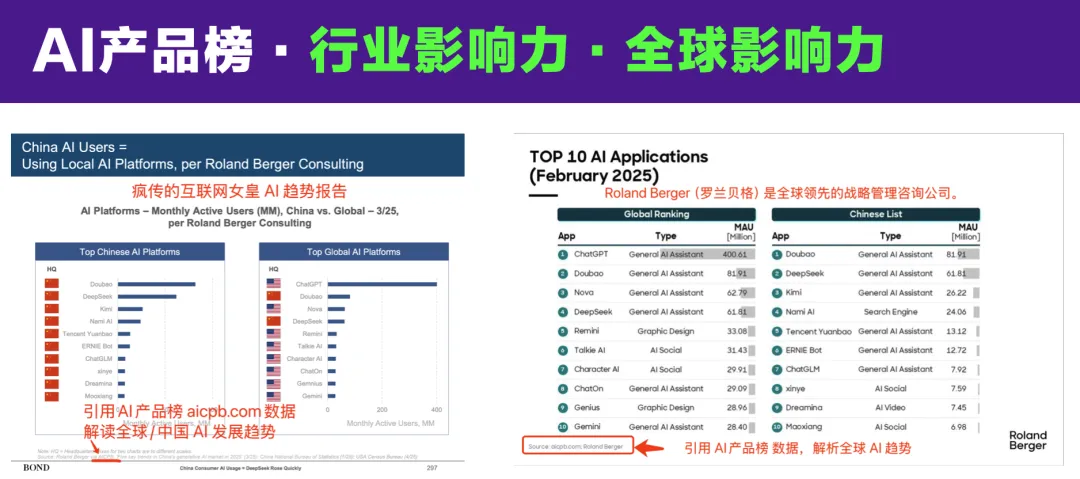Click China flag beside Doubao in Top Chinese chart
1080x479 pixels.
tap(52, 284)
